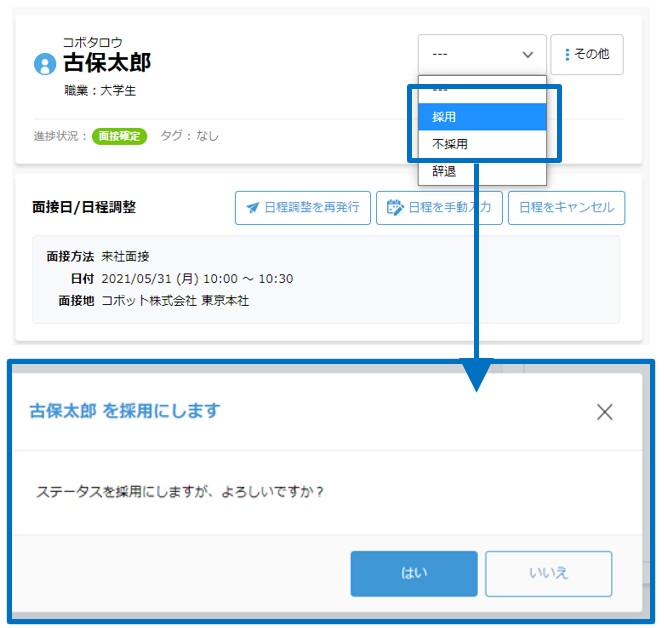
Task: Decline confirmation by clicking いいえ
Action: [x=548, y=573]
